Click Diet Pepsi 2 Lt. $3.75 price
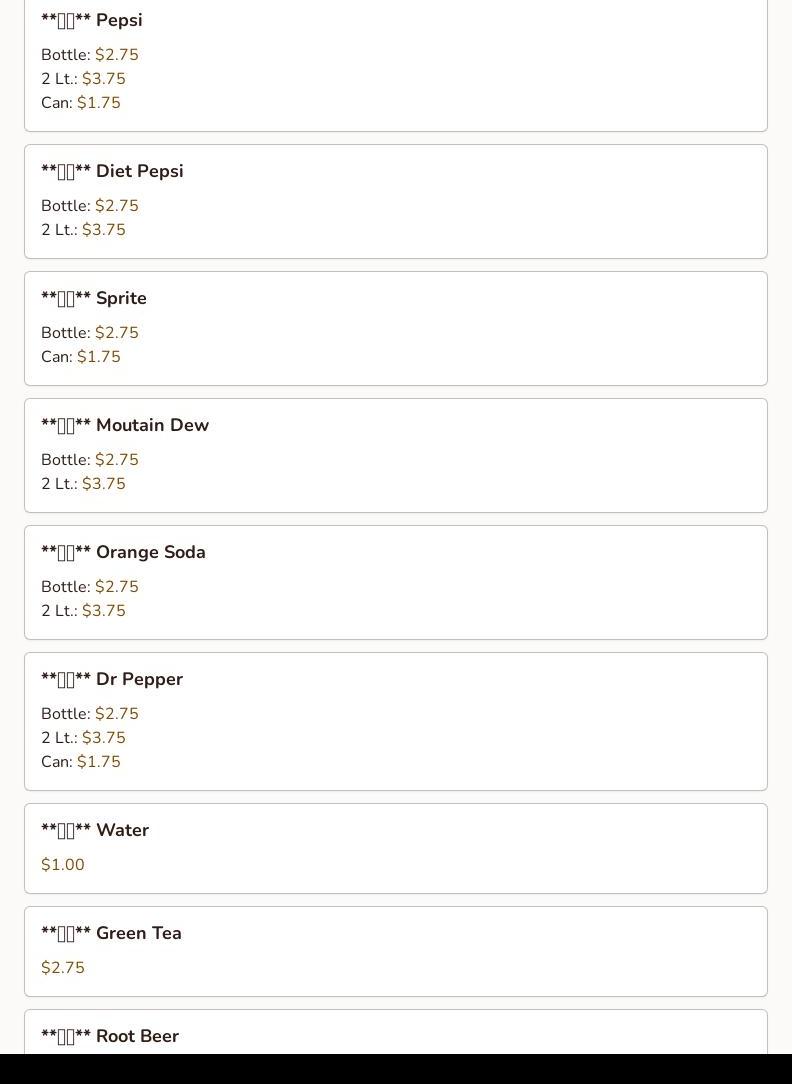This screenshot has height=1084, width=792. point(104,230)
